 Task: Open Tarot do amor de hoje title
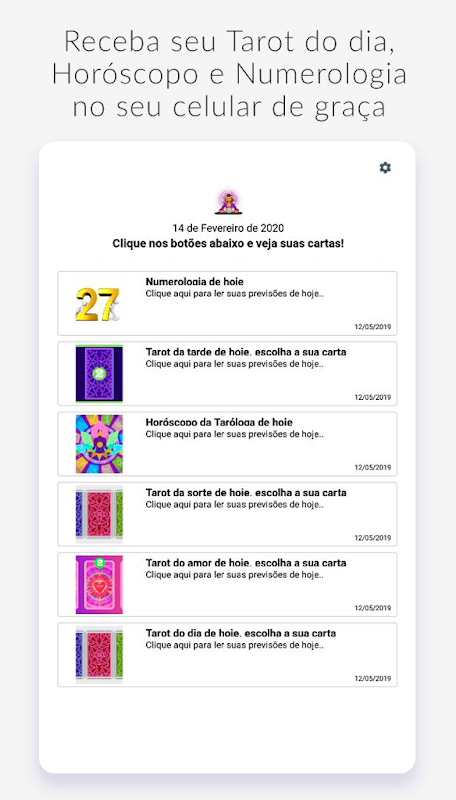tap(246, 563)
